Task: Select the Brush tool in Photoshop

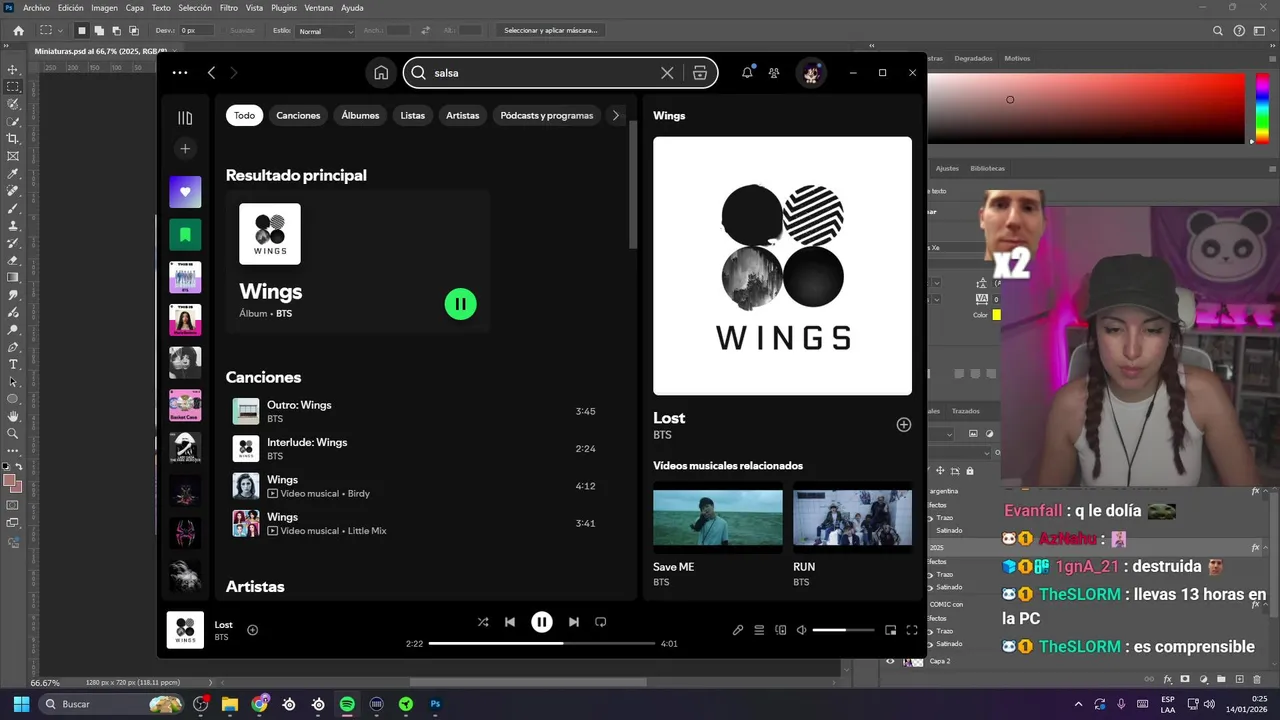Action: point(13,208)
